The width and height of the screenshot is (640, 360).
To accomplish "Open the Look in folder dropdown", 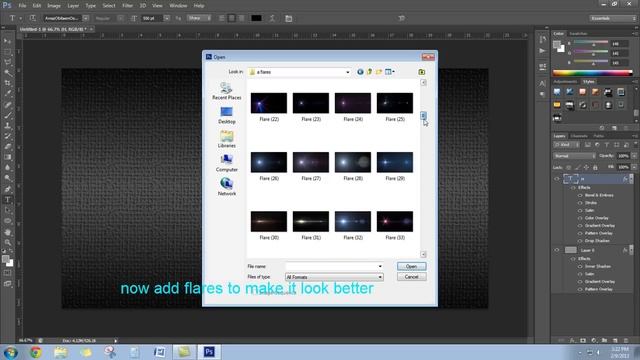I will [348, 72].
